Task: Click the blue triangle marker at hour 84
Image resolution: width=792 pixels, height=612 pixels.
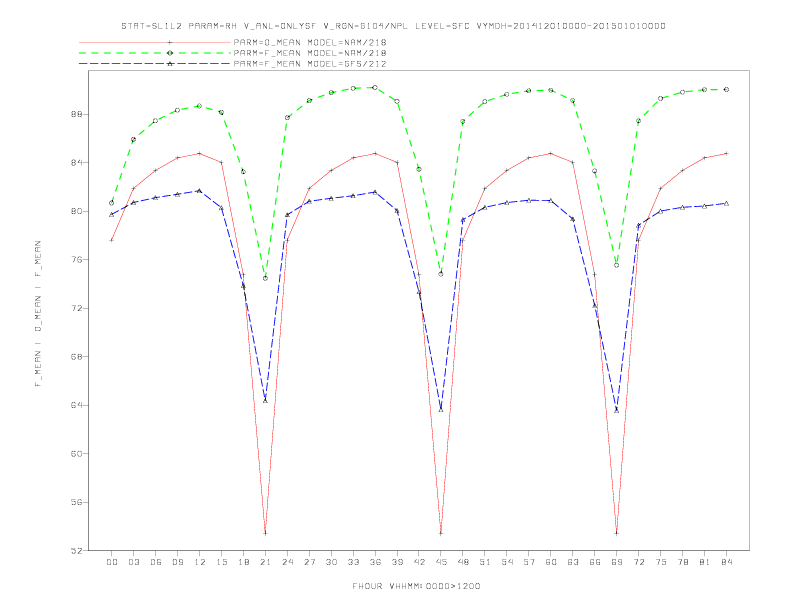Action: (x=726, y=203)
